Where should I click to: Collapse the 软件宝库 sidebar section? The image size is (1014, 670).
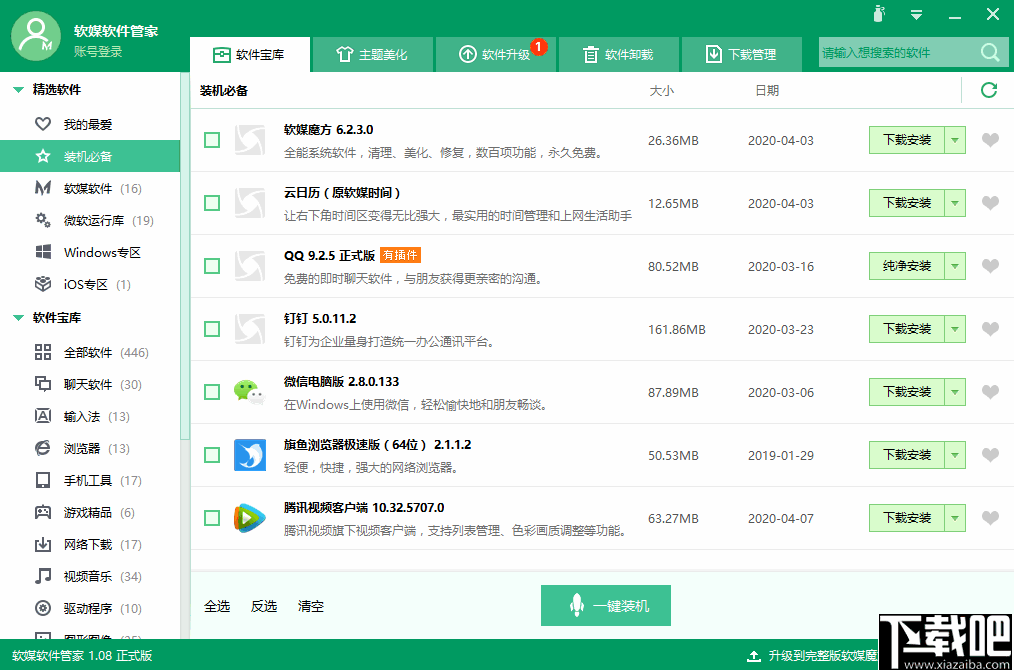tap(18, 318)
